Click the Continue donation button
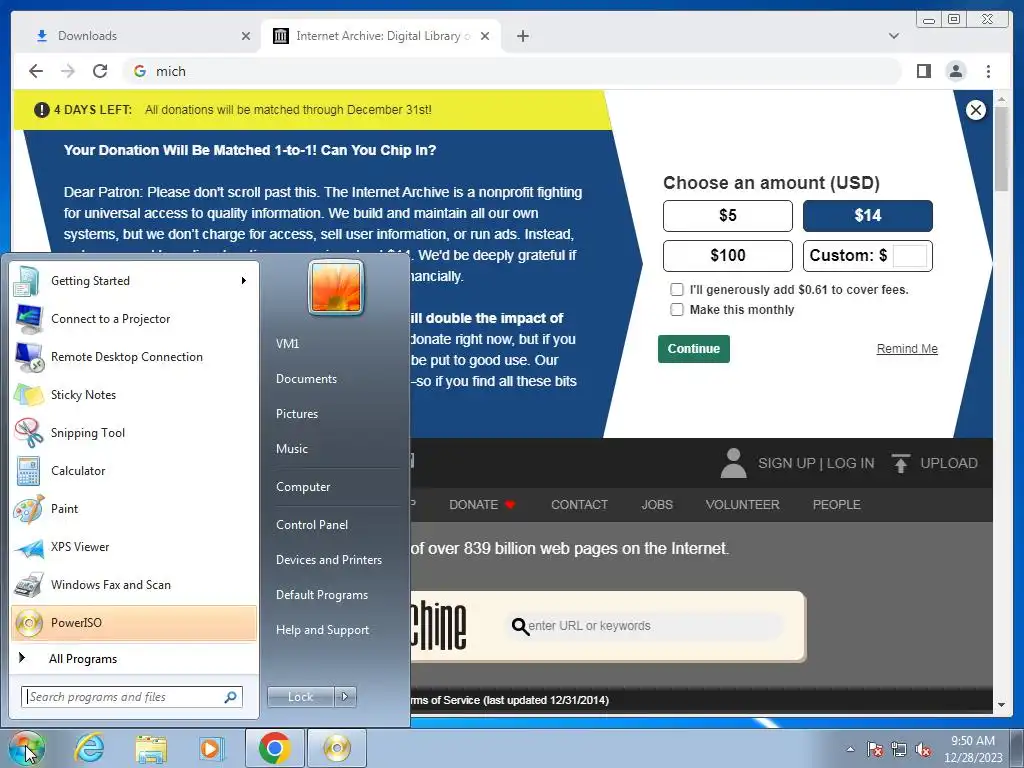This screenshot has height=768, width=1024. 694,349
